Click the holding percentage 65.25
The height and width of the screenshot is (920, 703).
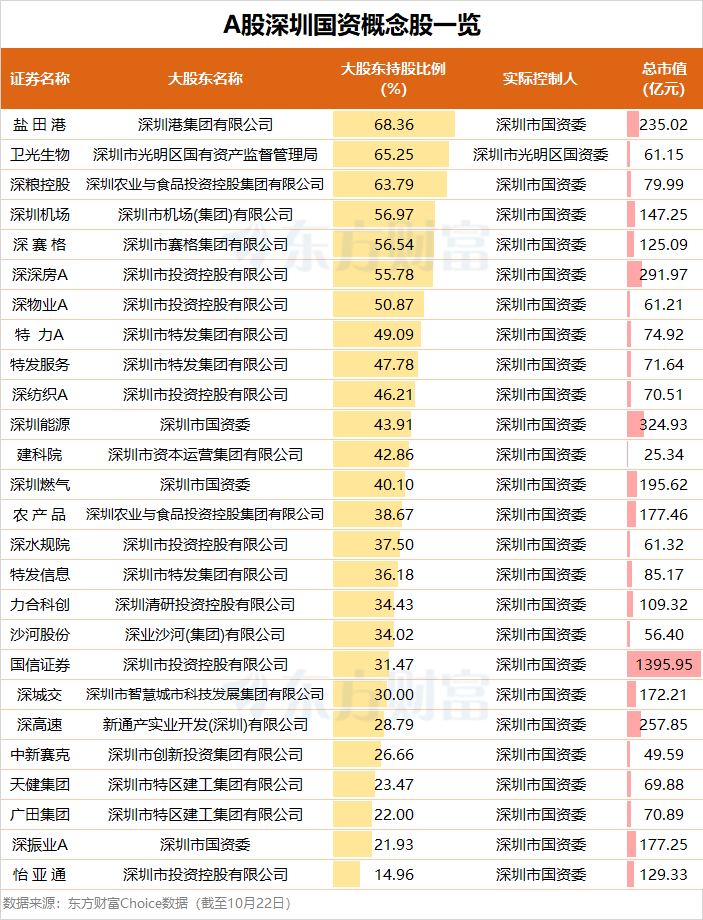(394, 154)
